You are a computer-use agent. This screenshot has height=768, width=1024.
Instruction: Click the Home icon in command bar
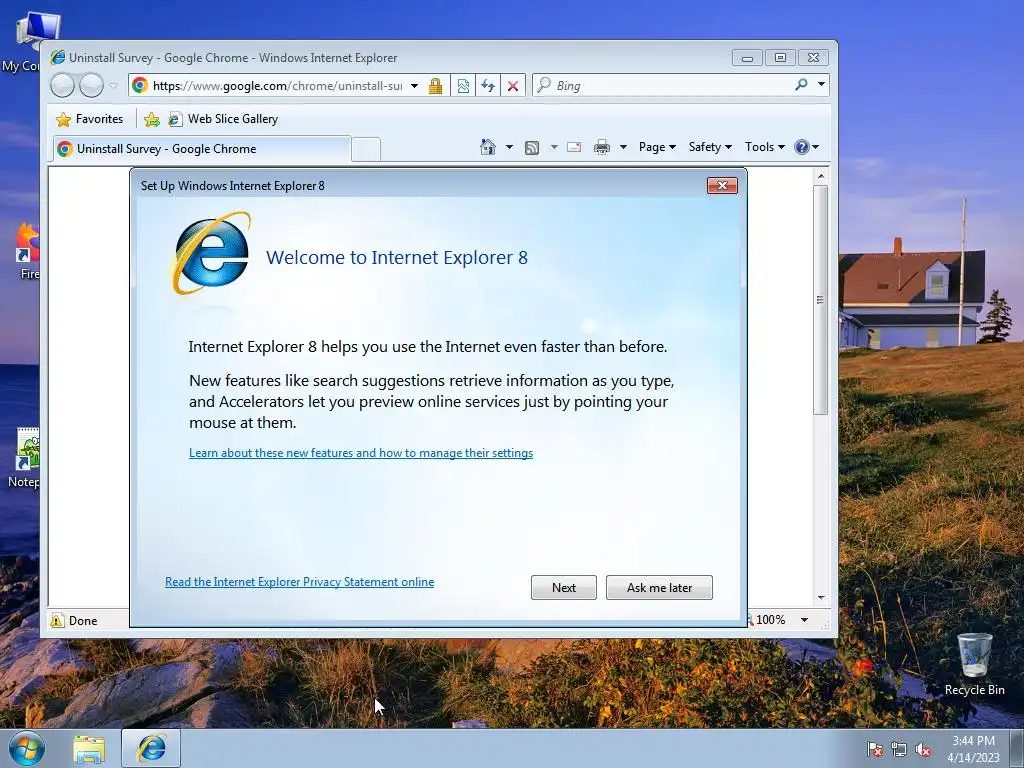488,147
